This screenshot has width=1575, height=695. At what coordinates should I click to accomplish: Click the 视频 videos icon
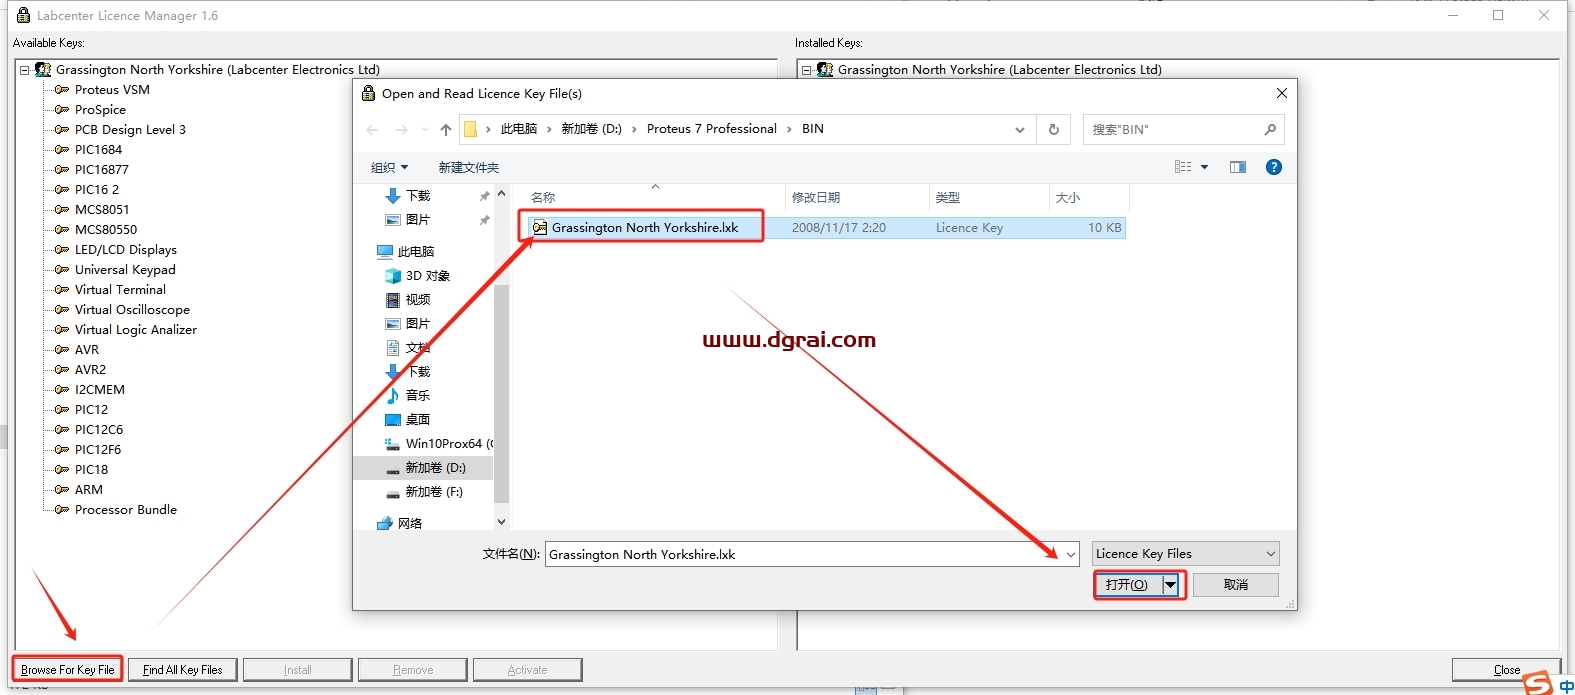393,300
